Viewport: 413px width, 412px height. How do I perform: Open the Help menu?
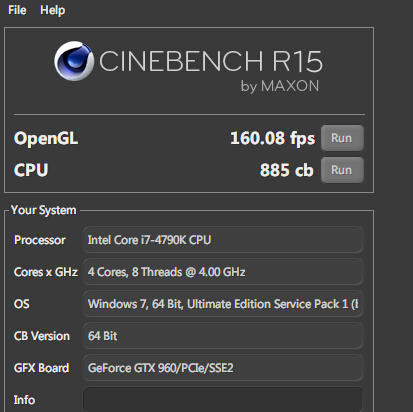coord(53,10)
